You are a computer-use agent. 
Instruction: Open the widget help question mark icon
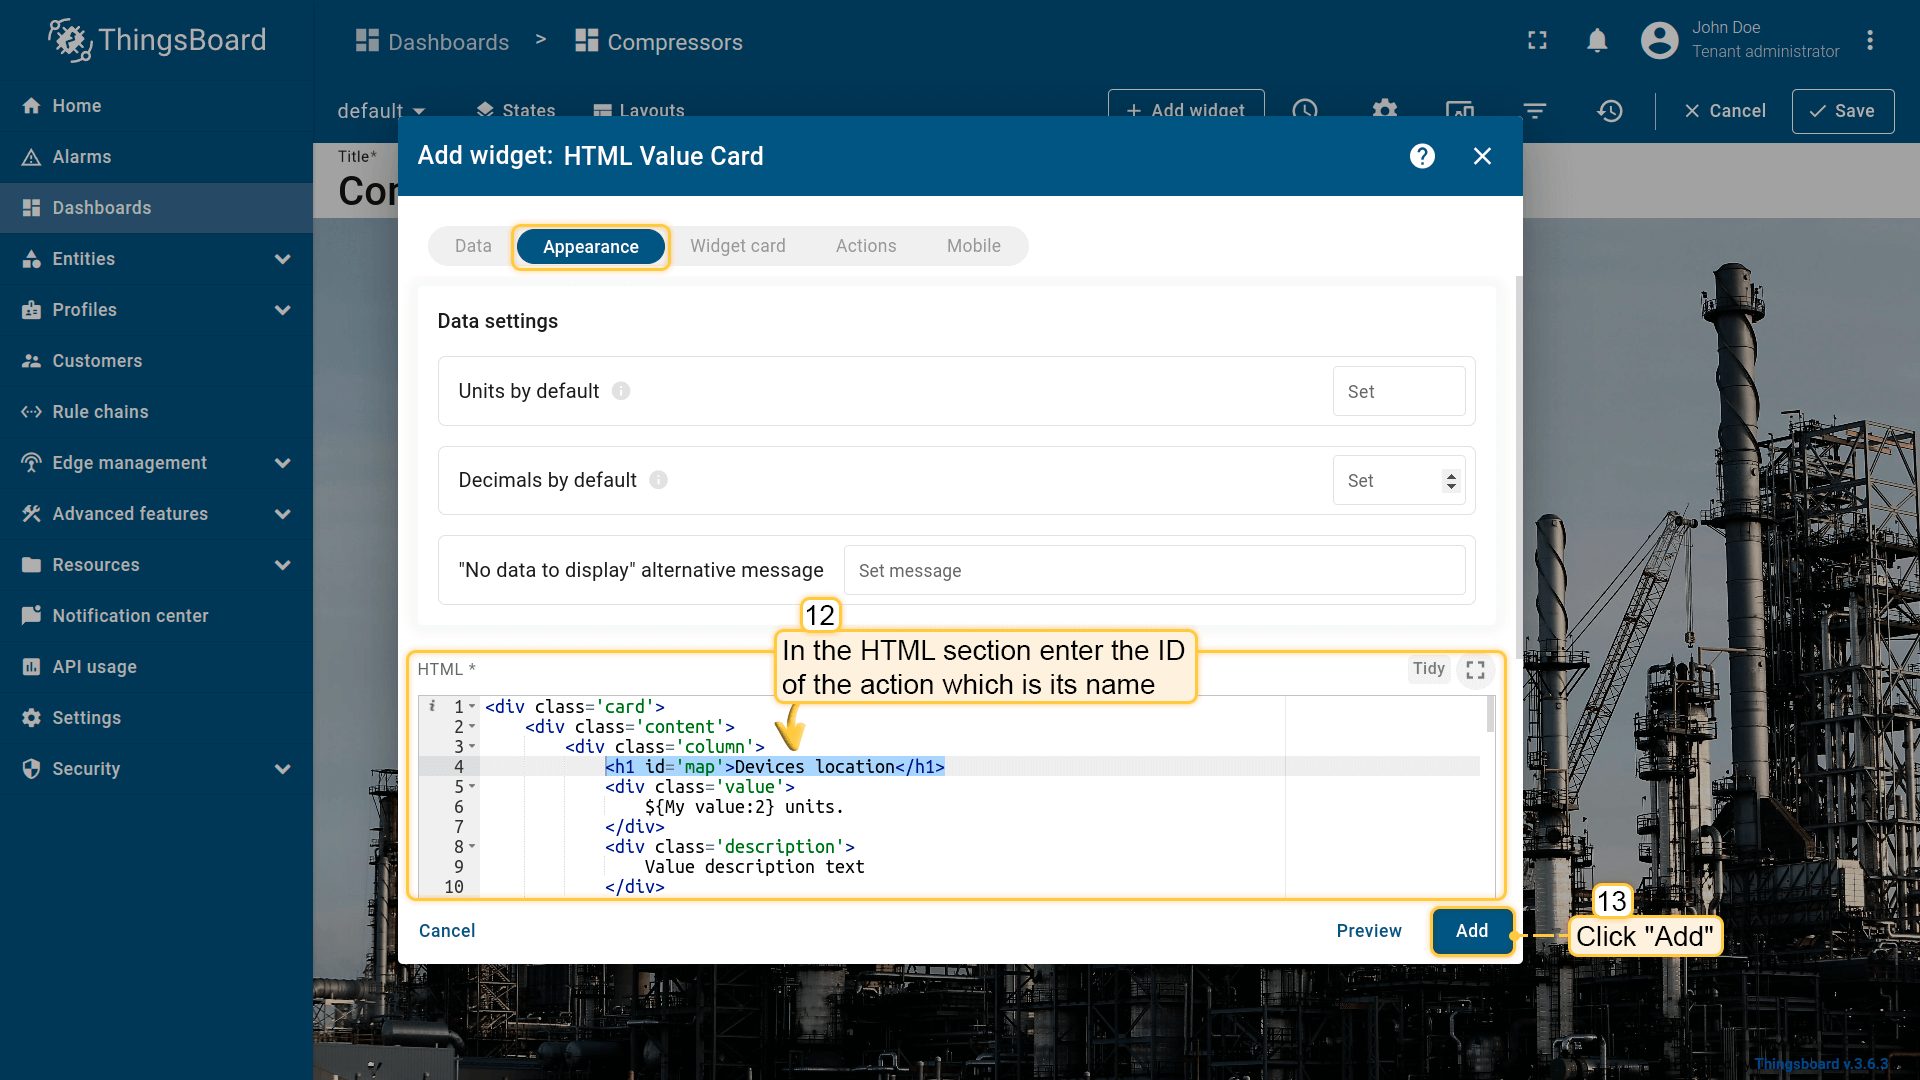[1422, 156]
